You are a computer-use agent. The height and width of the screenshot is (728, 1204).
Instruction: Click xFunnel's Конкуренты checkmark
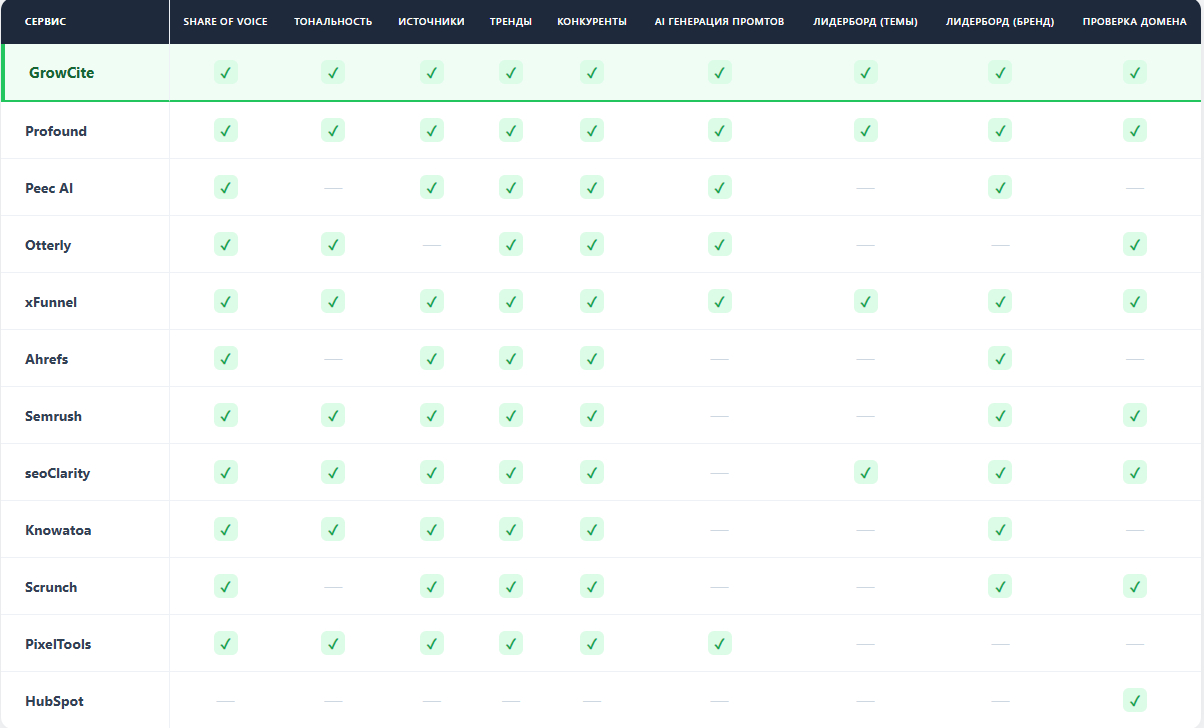click(x=592, y=301)
